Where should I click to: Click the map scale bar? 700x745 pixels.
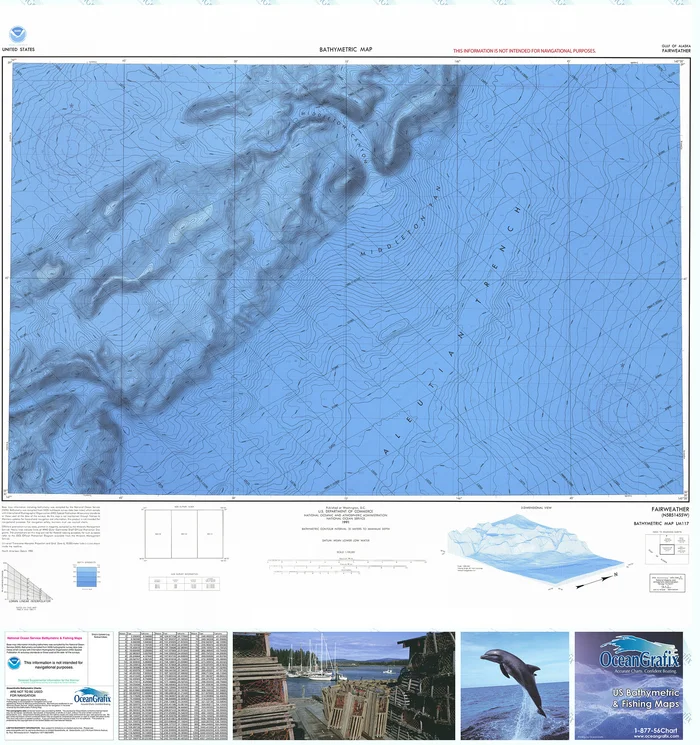pos(346,564)
